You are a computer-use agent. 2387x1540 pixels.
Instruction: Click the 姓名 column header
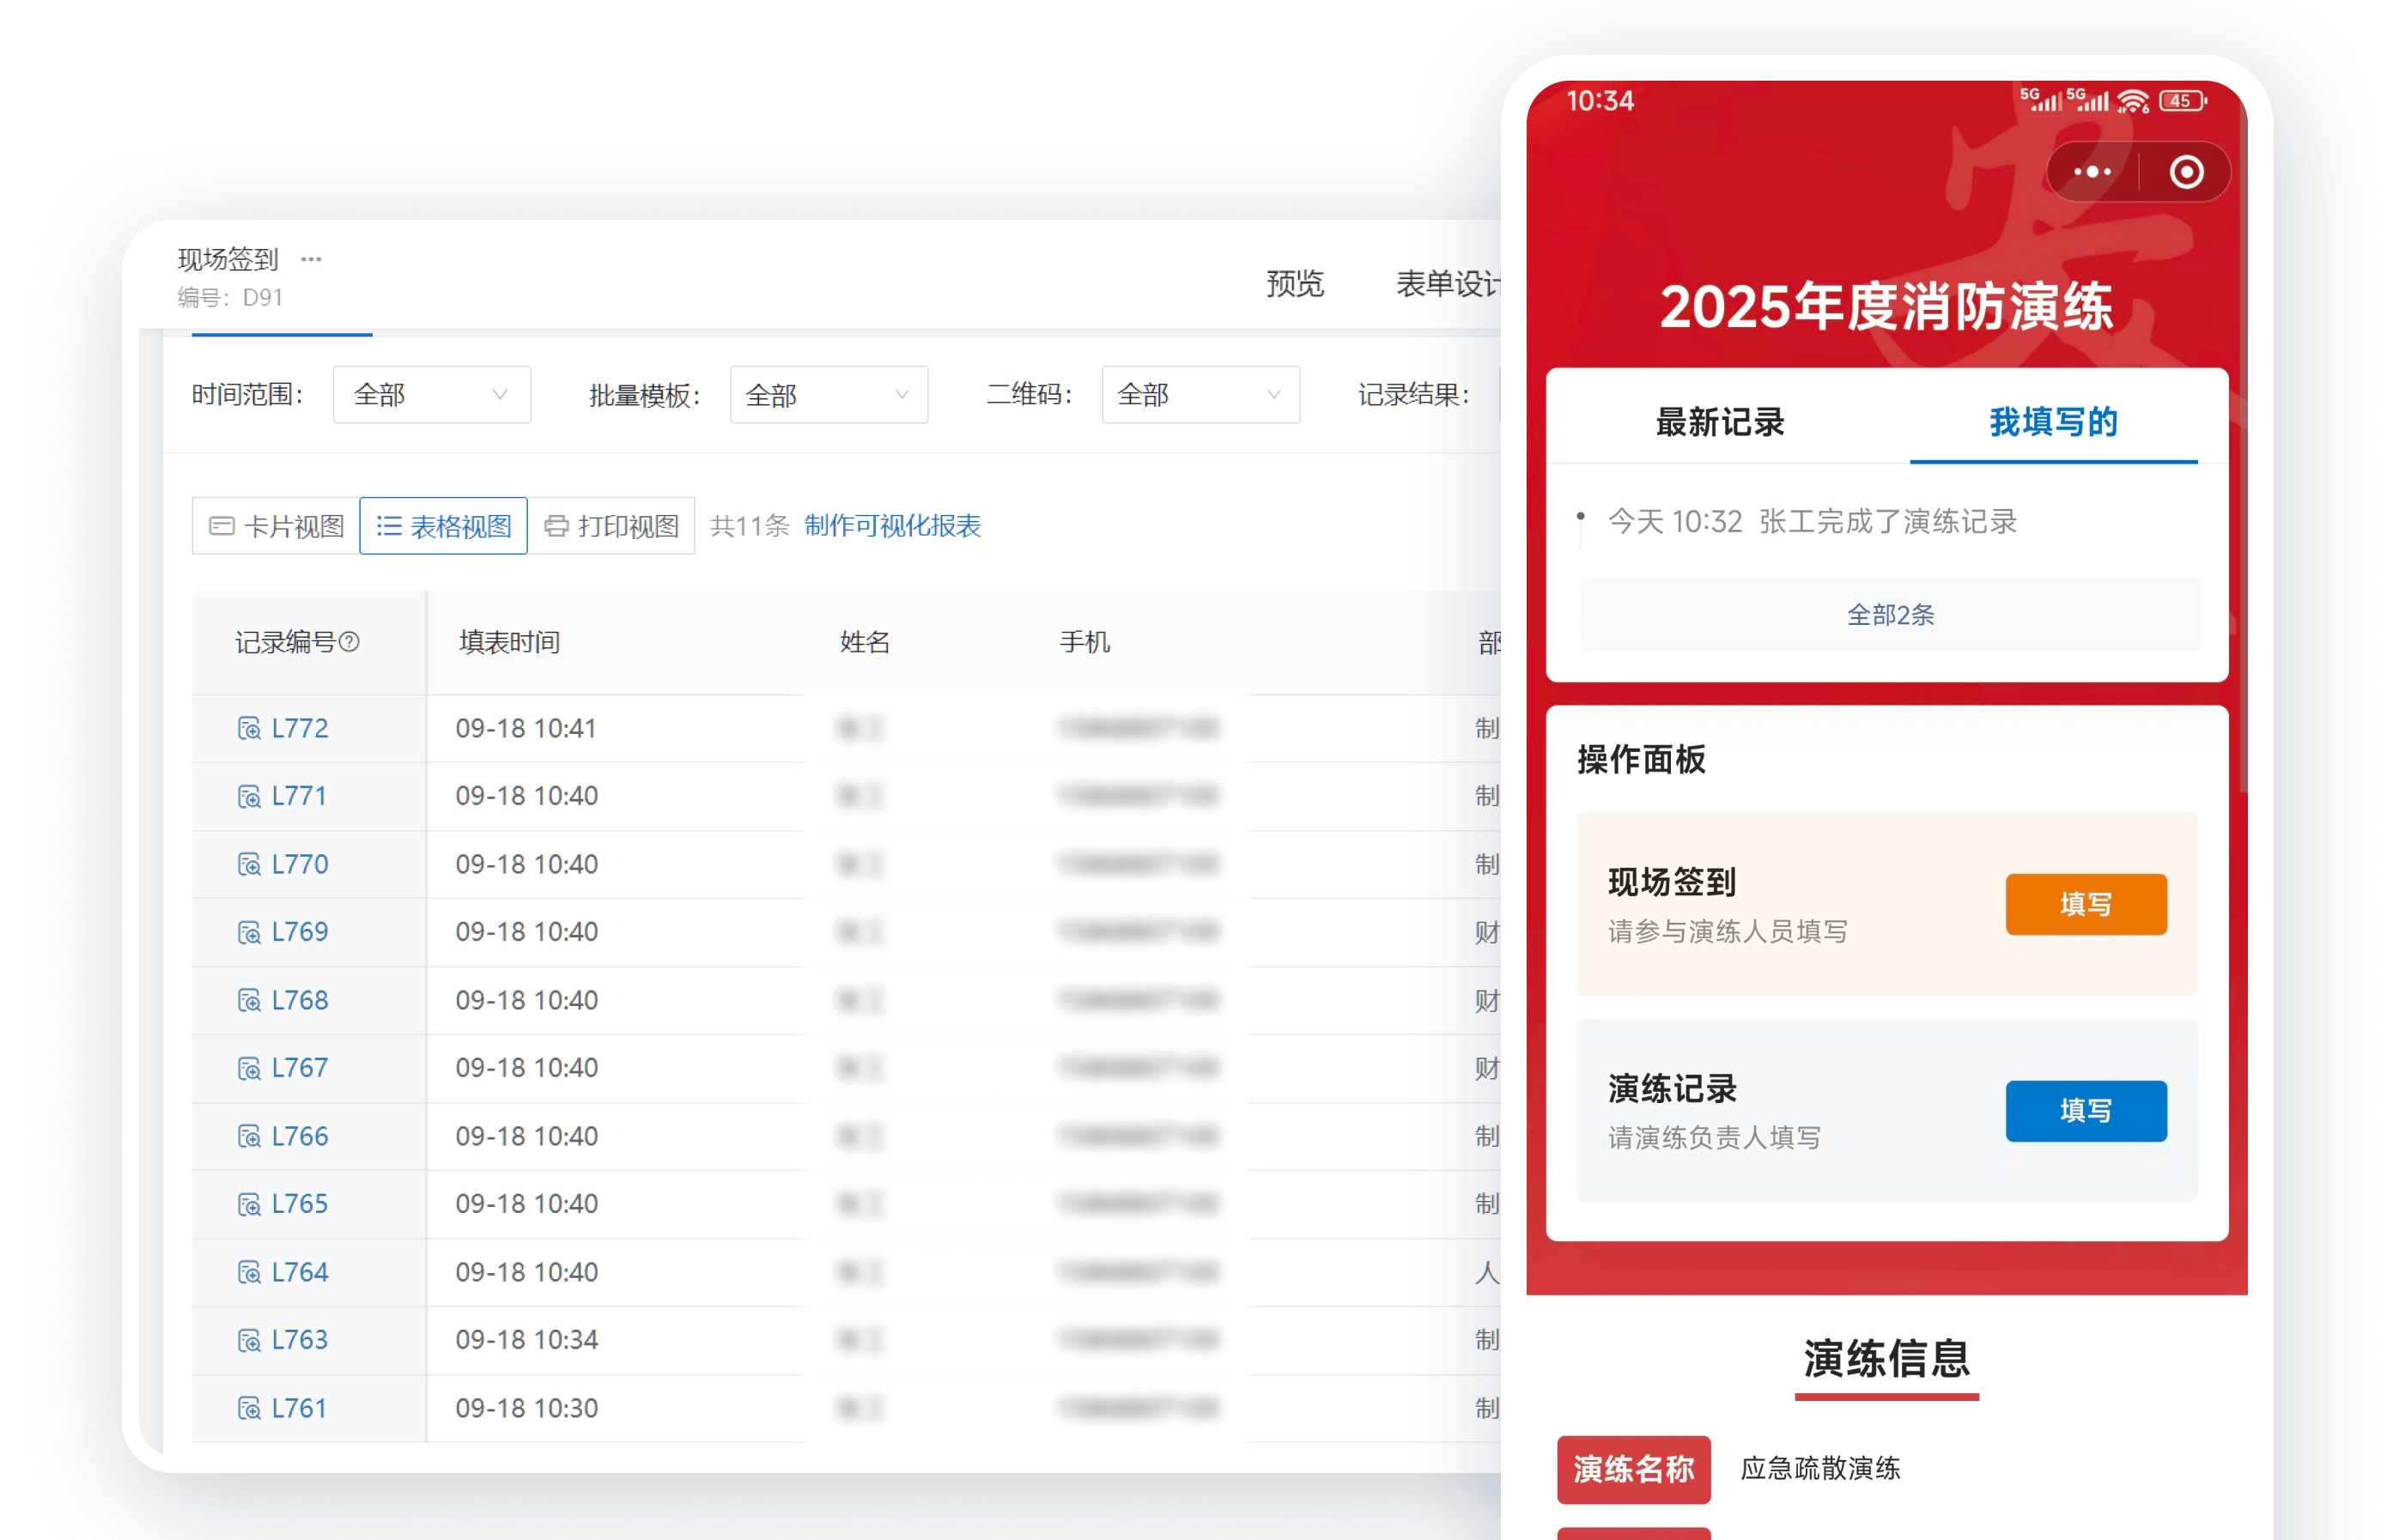[865, 642]
